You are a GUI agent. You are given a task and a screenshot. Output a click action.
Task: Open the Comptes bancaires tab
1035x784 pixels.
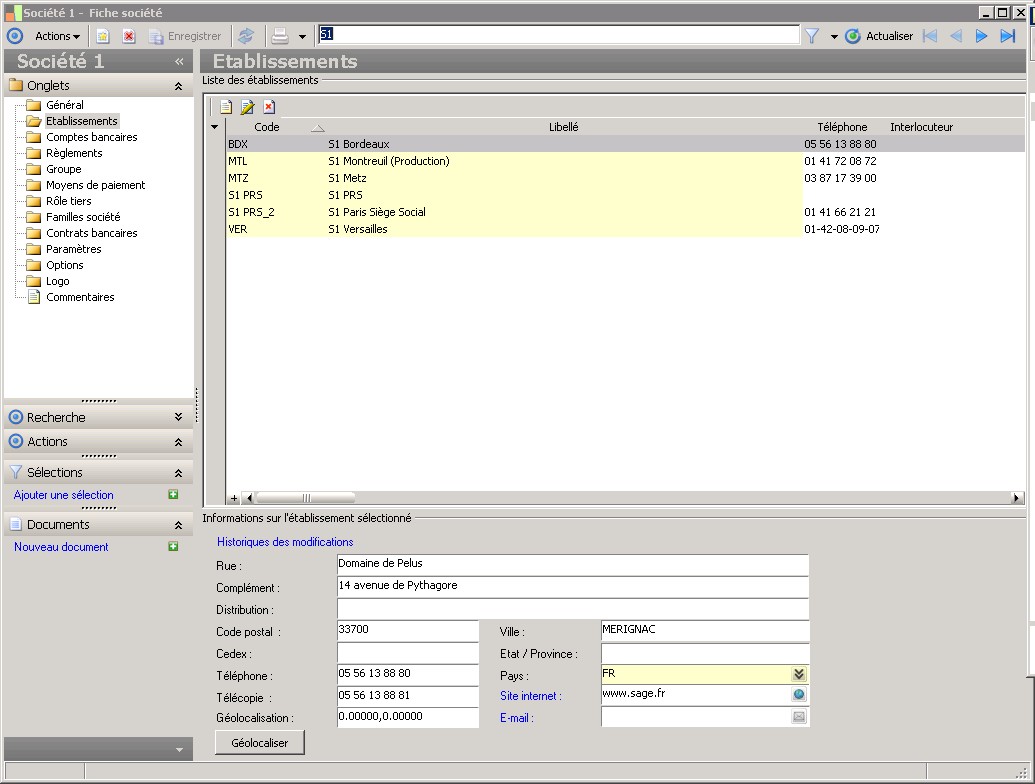click(91, 137)
